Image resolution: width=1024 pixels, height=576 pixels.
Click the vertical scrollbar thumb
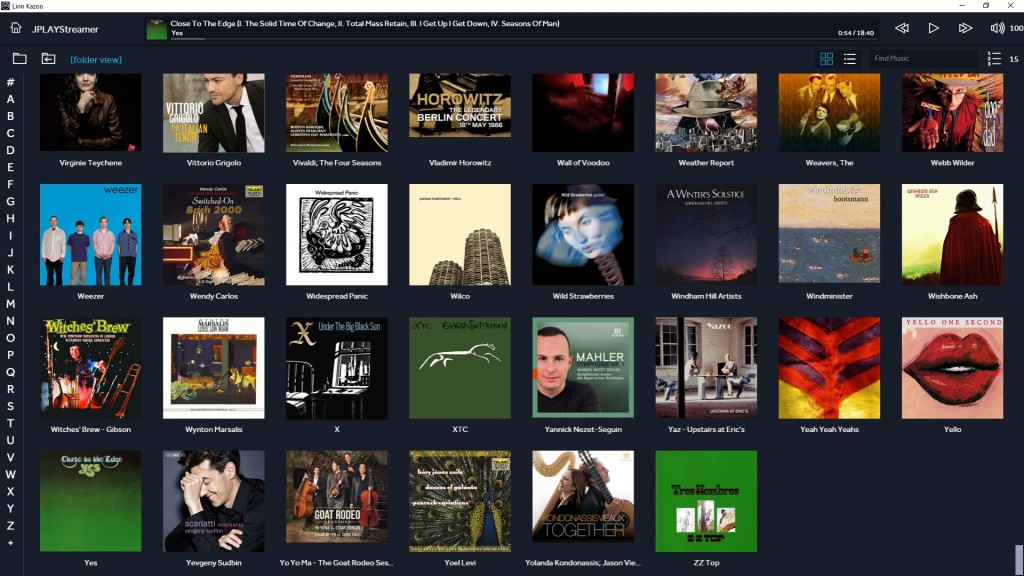pyautogui.click(x=1018, y=560)
